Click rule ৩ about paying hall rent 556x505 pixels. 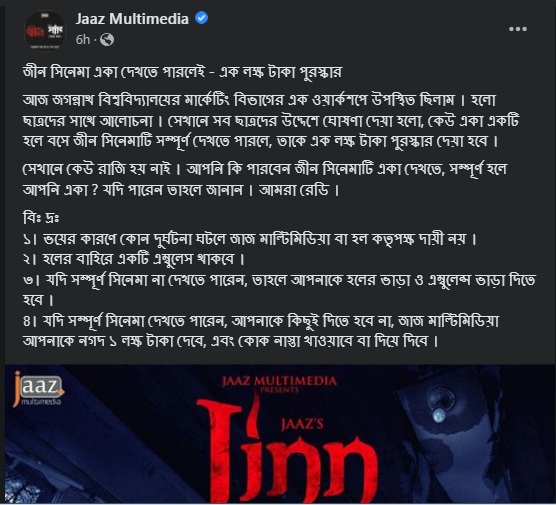279,290
